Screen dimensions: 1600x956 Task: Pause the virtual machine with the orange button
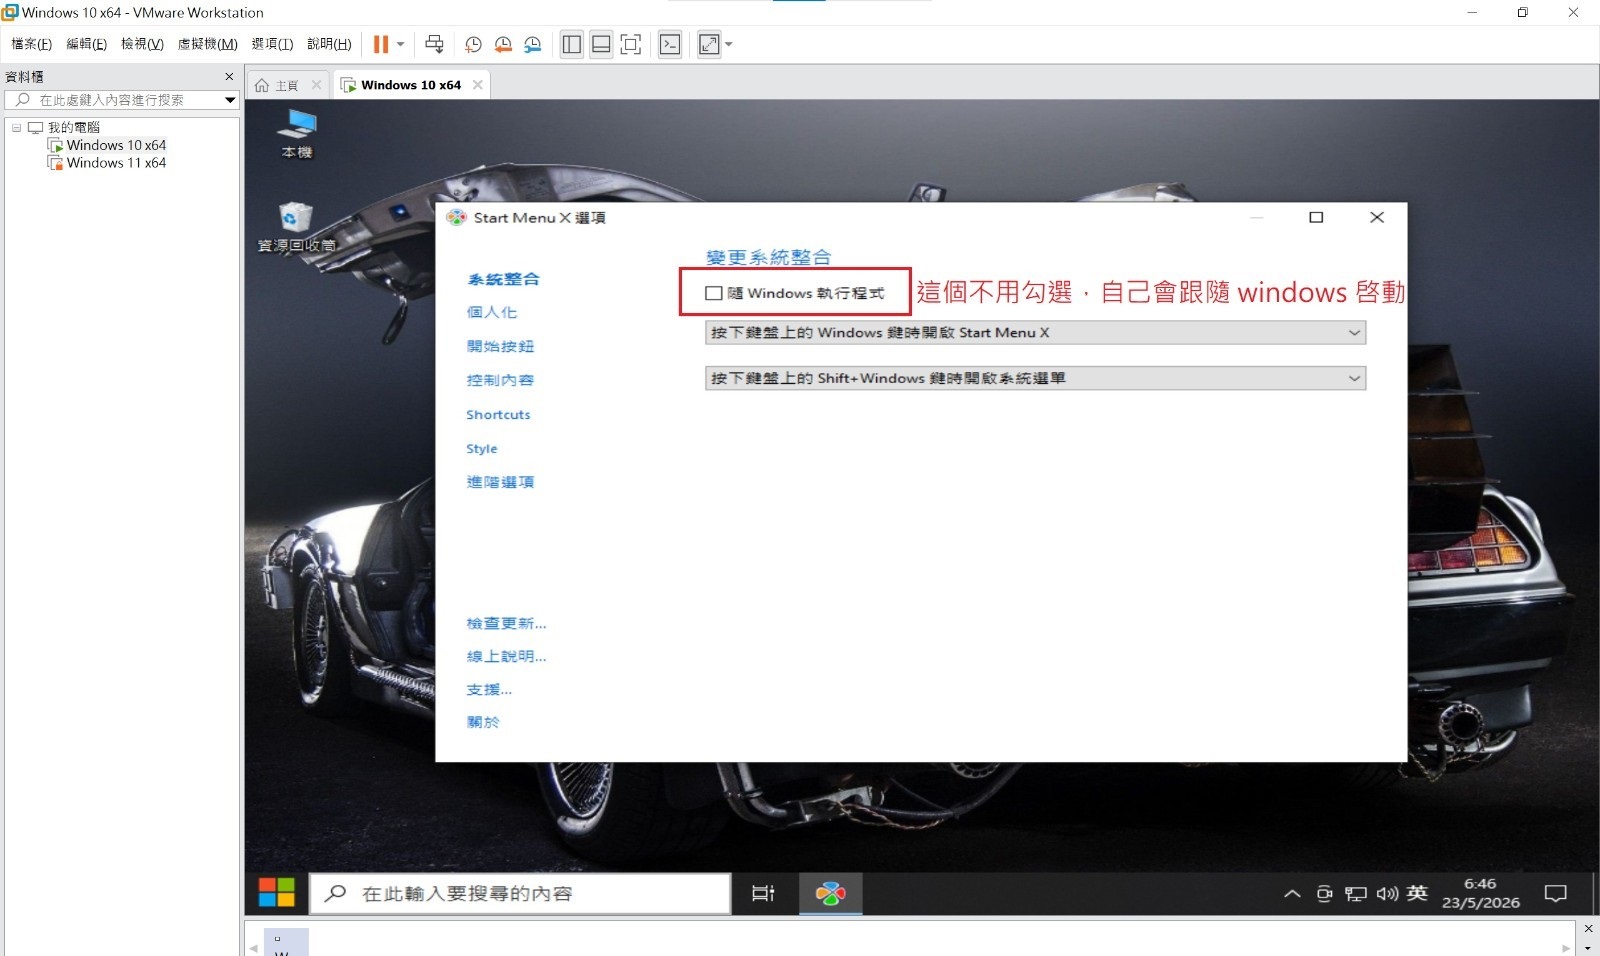(381, 44)
